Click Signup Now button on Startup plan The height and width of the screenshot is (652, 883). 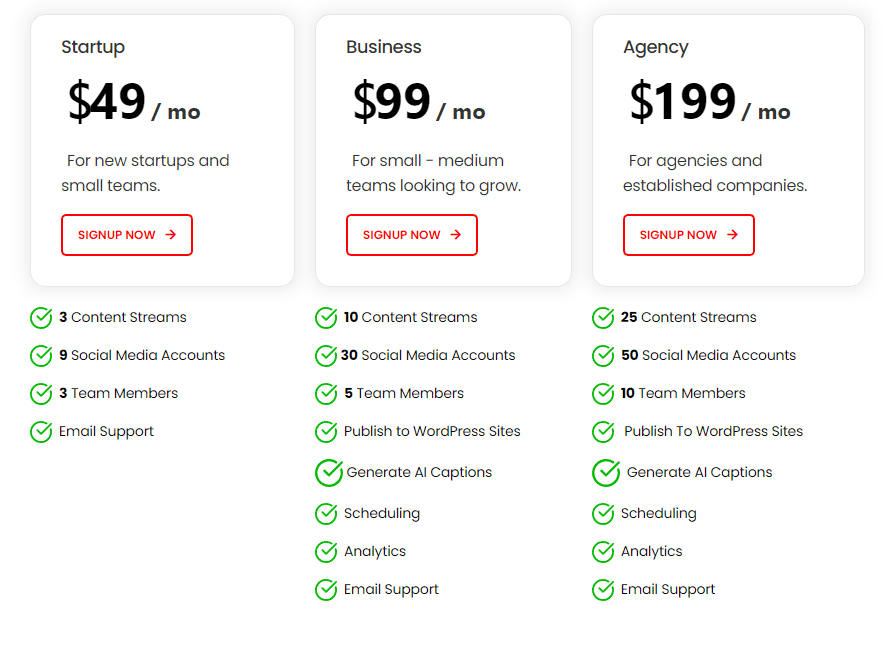coord(127,235)
